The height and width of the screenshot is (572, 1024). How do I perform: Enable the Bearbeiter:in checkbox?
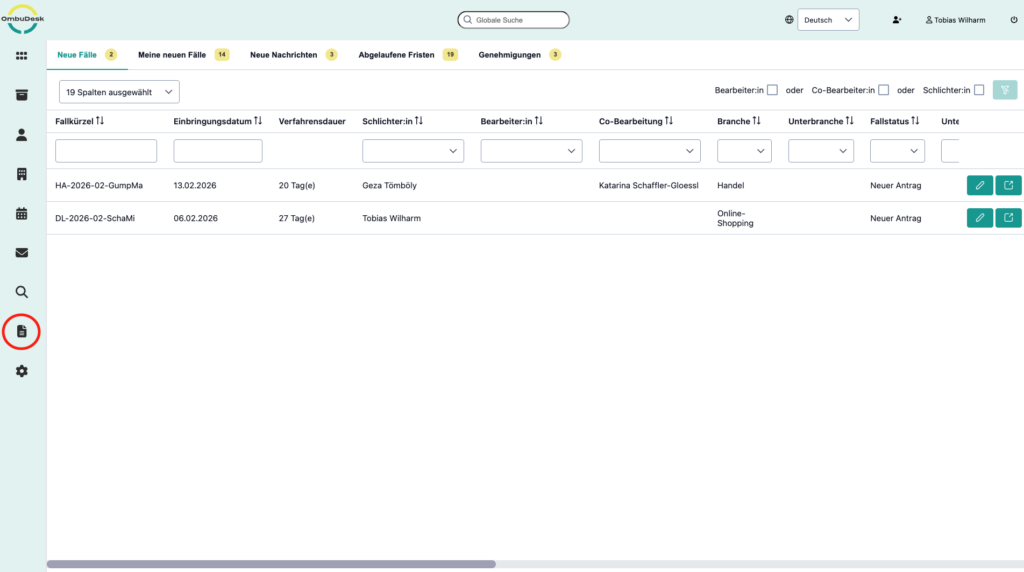(772, 90)
